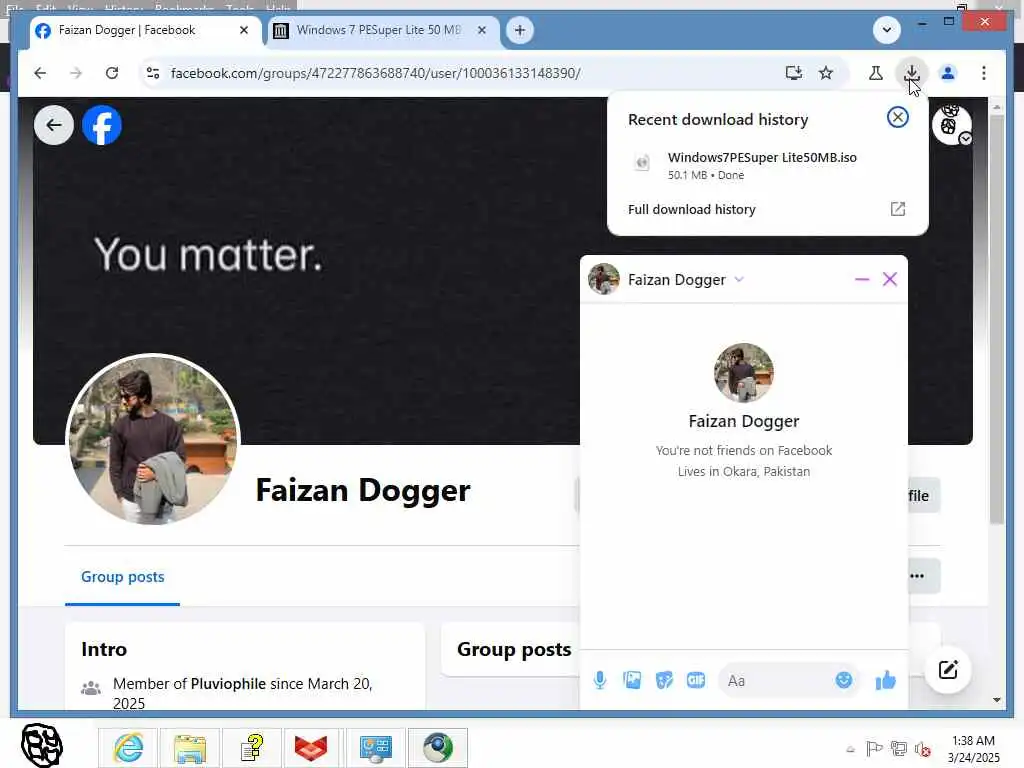Click the Faizan Dogger profile name heading
This screenshot has height=768, width=1024.
(363, 490)
